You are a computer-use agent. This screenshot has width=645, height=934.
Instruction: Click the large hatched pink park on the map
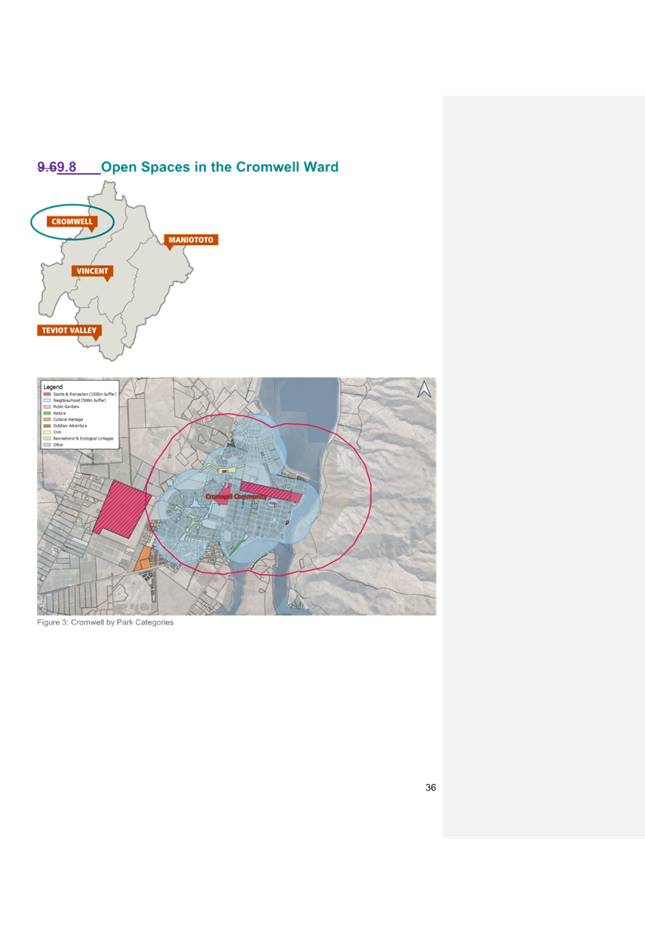(x=122, y=508)
